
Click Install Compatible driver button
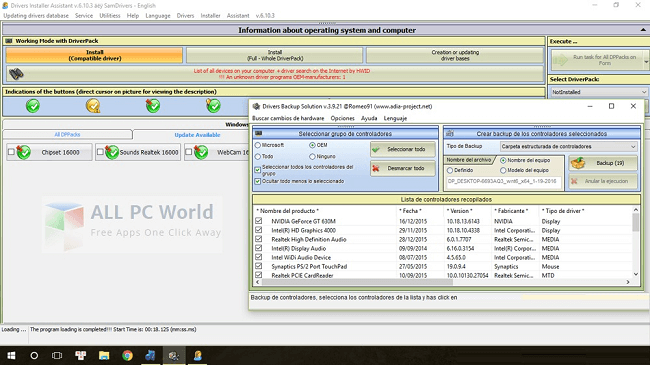(x=95, y=55)
